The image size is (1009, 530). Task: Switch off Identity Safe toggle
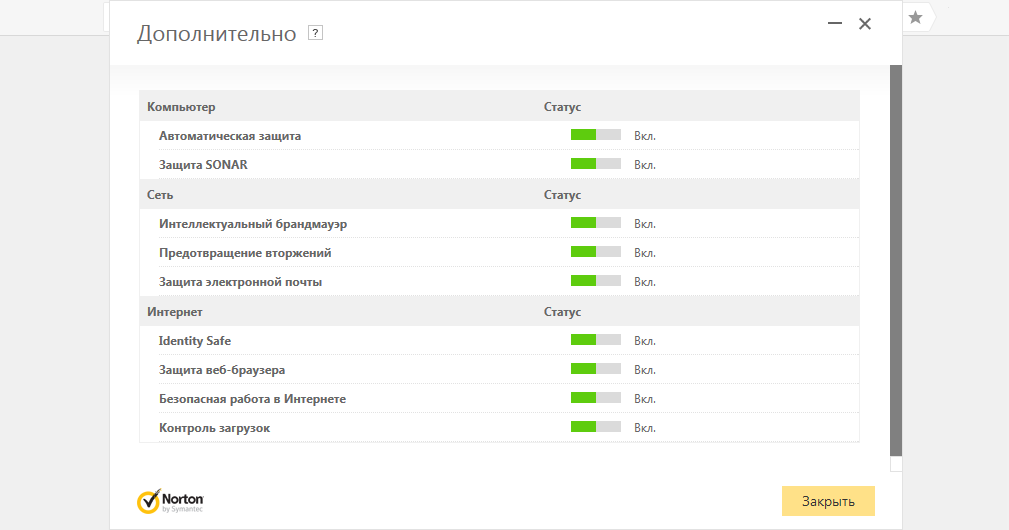click(x=596, y=340)
